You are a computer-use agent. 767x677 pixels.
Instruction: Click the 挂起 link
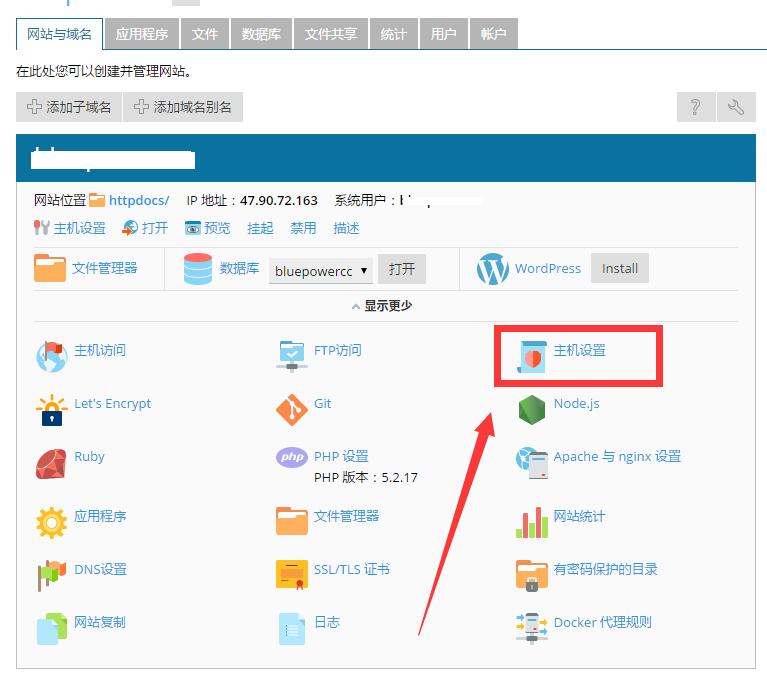click(x=260, y=228)
